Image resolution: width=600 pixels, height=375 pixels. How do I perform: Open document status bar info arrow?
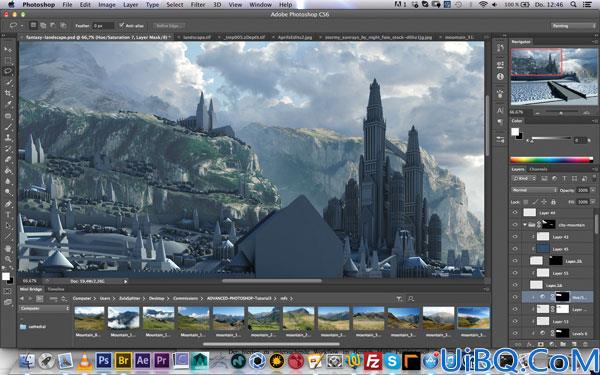tap(126, 282)
